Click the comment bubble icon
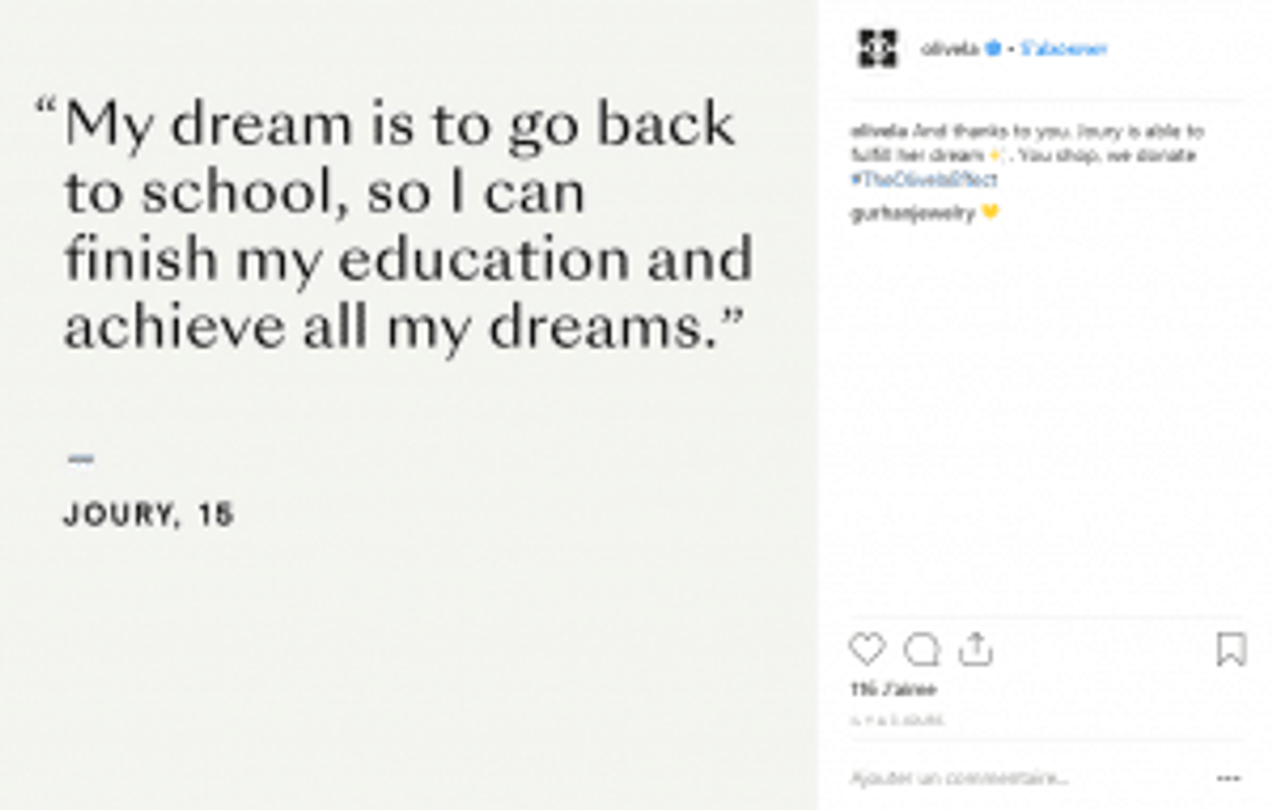The width and height of the screenshot is (1272, 810). (x=921, y=650)
